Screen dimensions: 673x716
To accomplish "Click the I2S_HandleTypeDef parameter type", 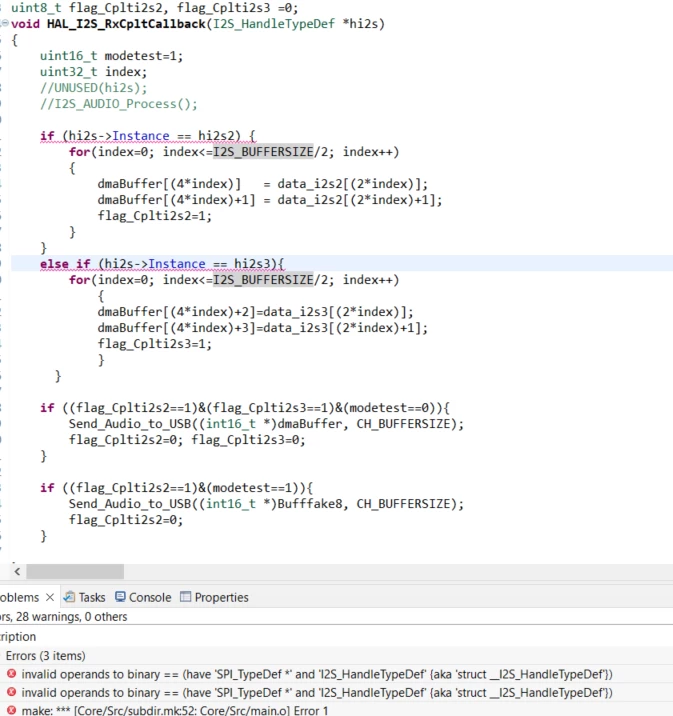I will pyautogui.click(x=274, y=24).
